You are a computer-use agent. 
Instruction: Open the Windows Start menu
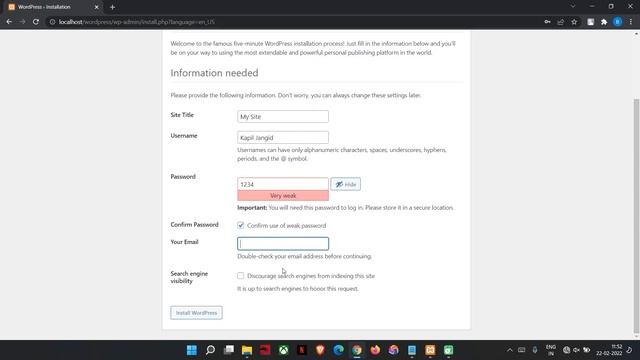(x=191, y=350)
